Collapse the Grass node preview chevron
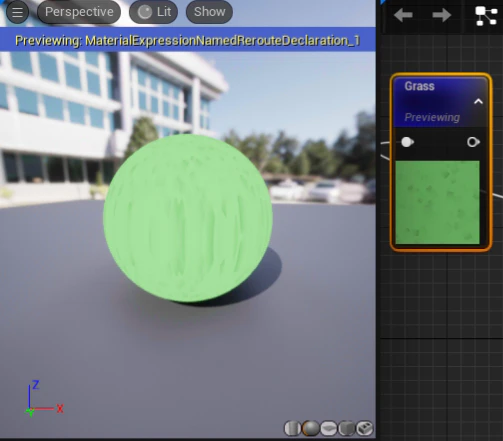Viewport: 503px width, 441px height. pos(478,101)
